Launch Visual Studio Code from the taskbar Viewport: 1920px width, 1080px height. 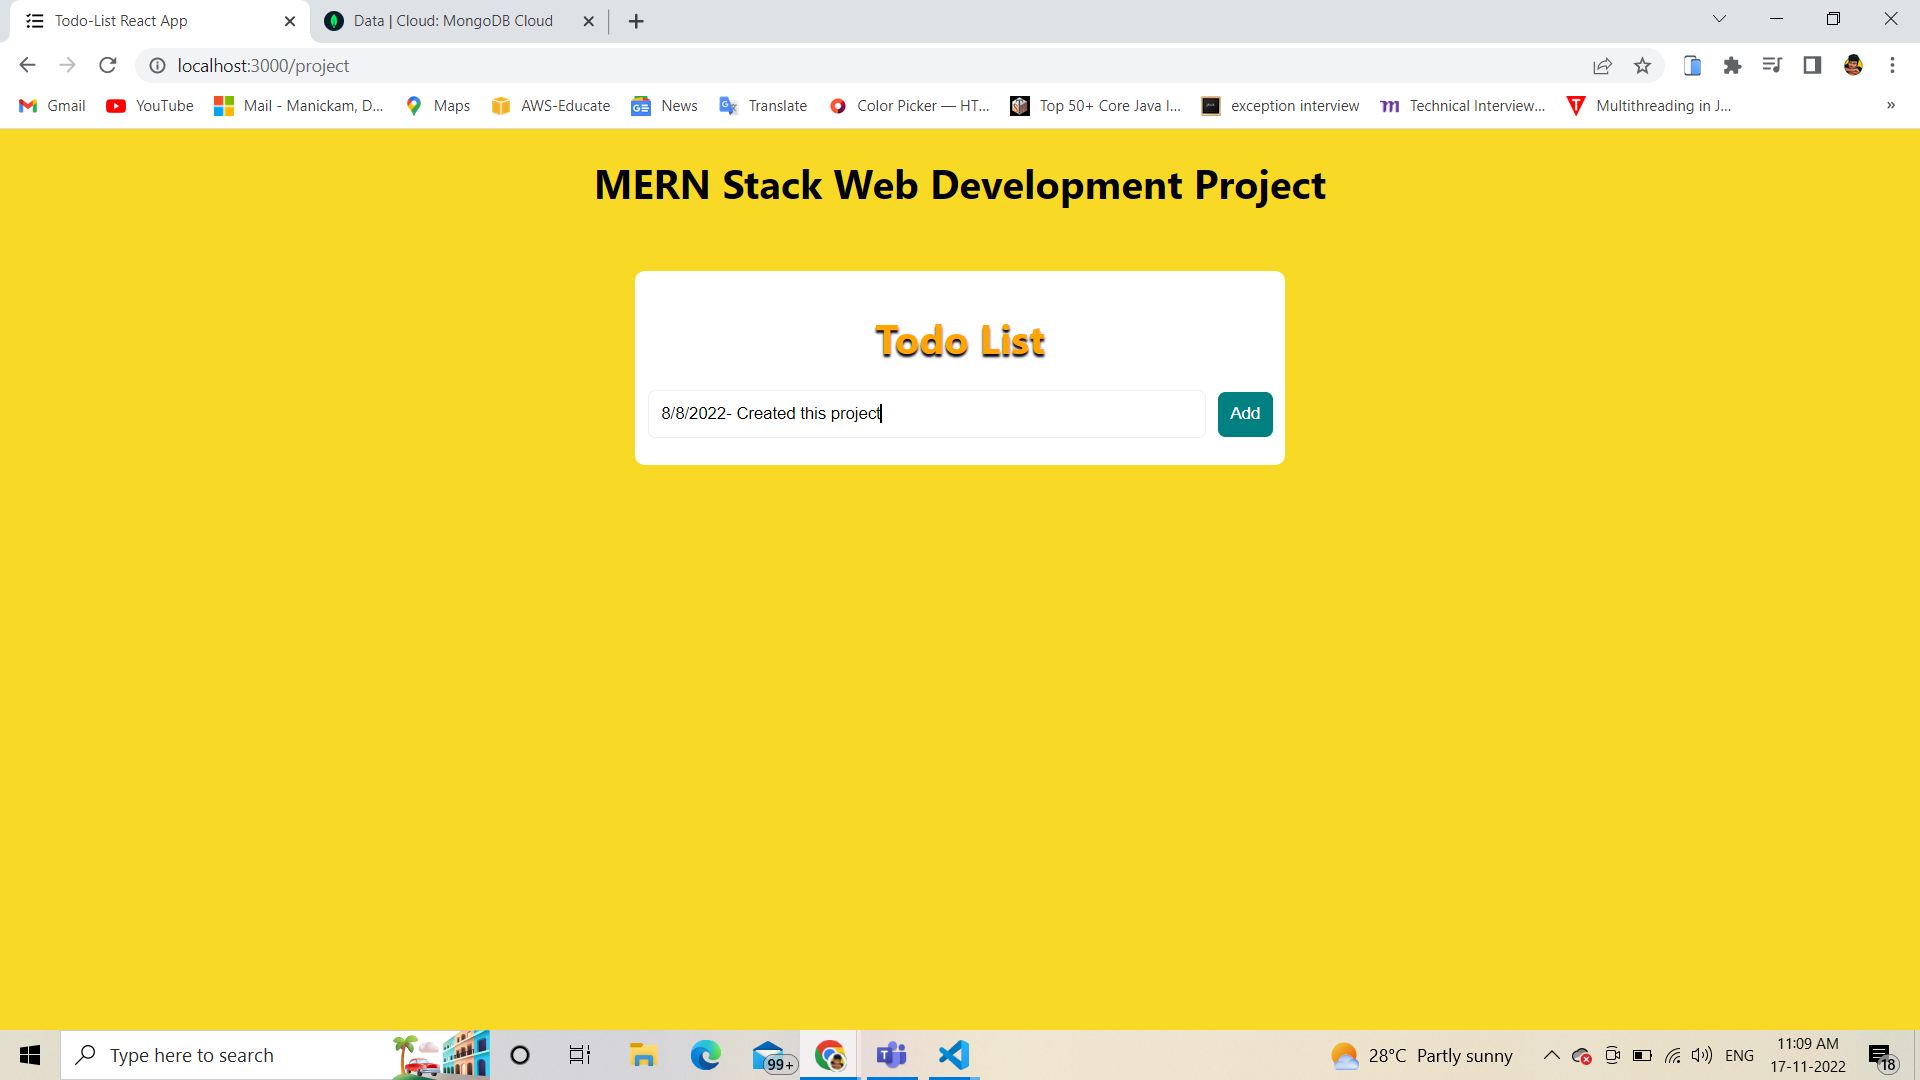(x=953, y=1055)
